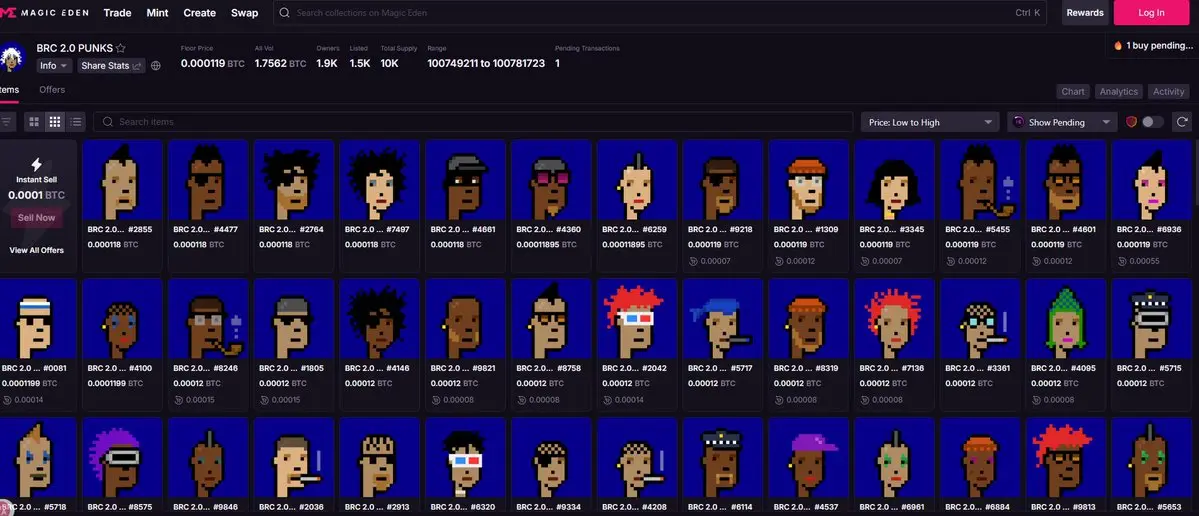The image size is (1199, 516).
Task: Open punk #8575 with purple hair
Action: click(x=122, y=458)
